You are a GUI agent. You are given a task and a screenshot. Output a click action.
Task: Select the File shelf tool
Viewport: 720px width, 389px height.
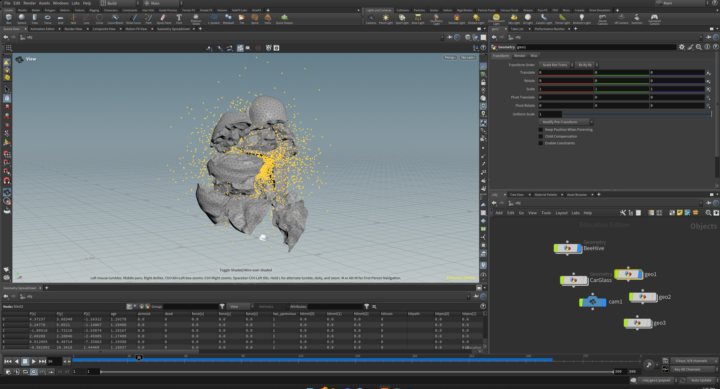tap(242, 18)
